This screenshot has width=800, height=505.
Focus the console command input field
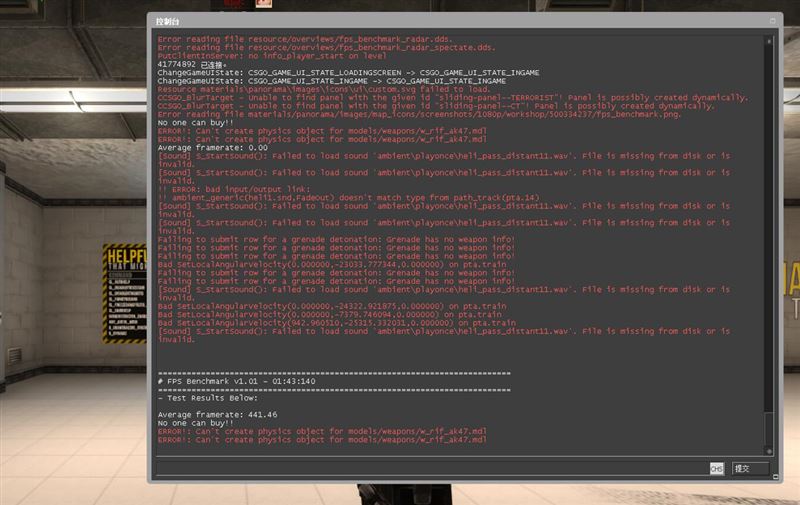tap(433, 468)
